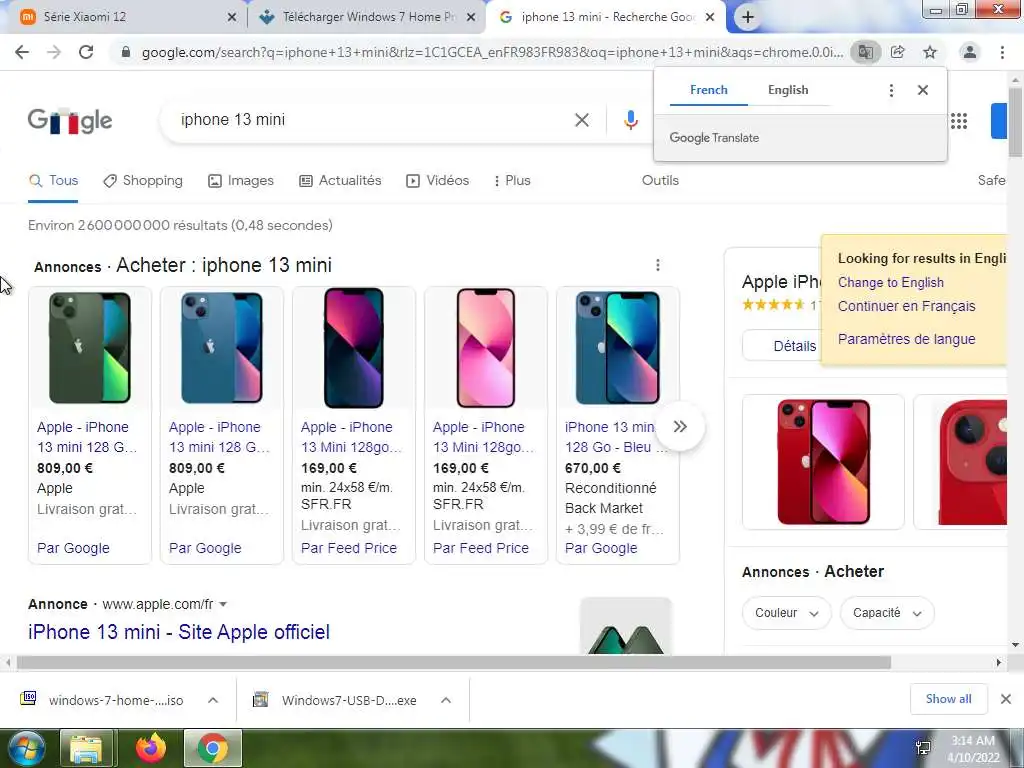Open the Capacité filter dropdown
The height and width of the screenshot is (768, 1024).
pos(887,613)
